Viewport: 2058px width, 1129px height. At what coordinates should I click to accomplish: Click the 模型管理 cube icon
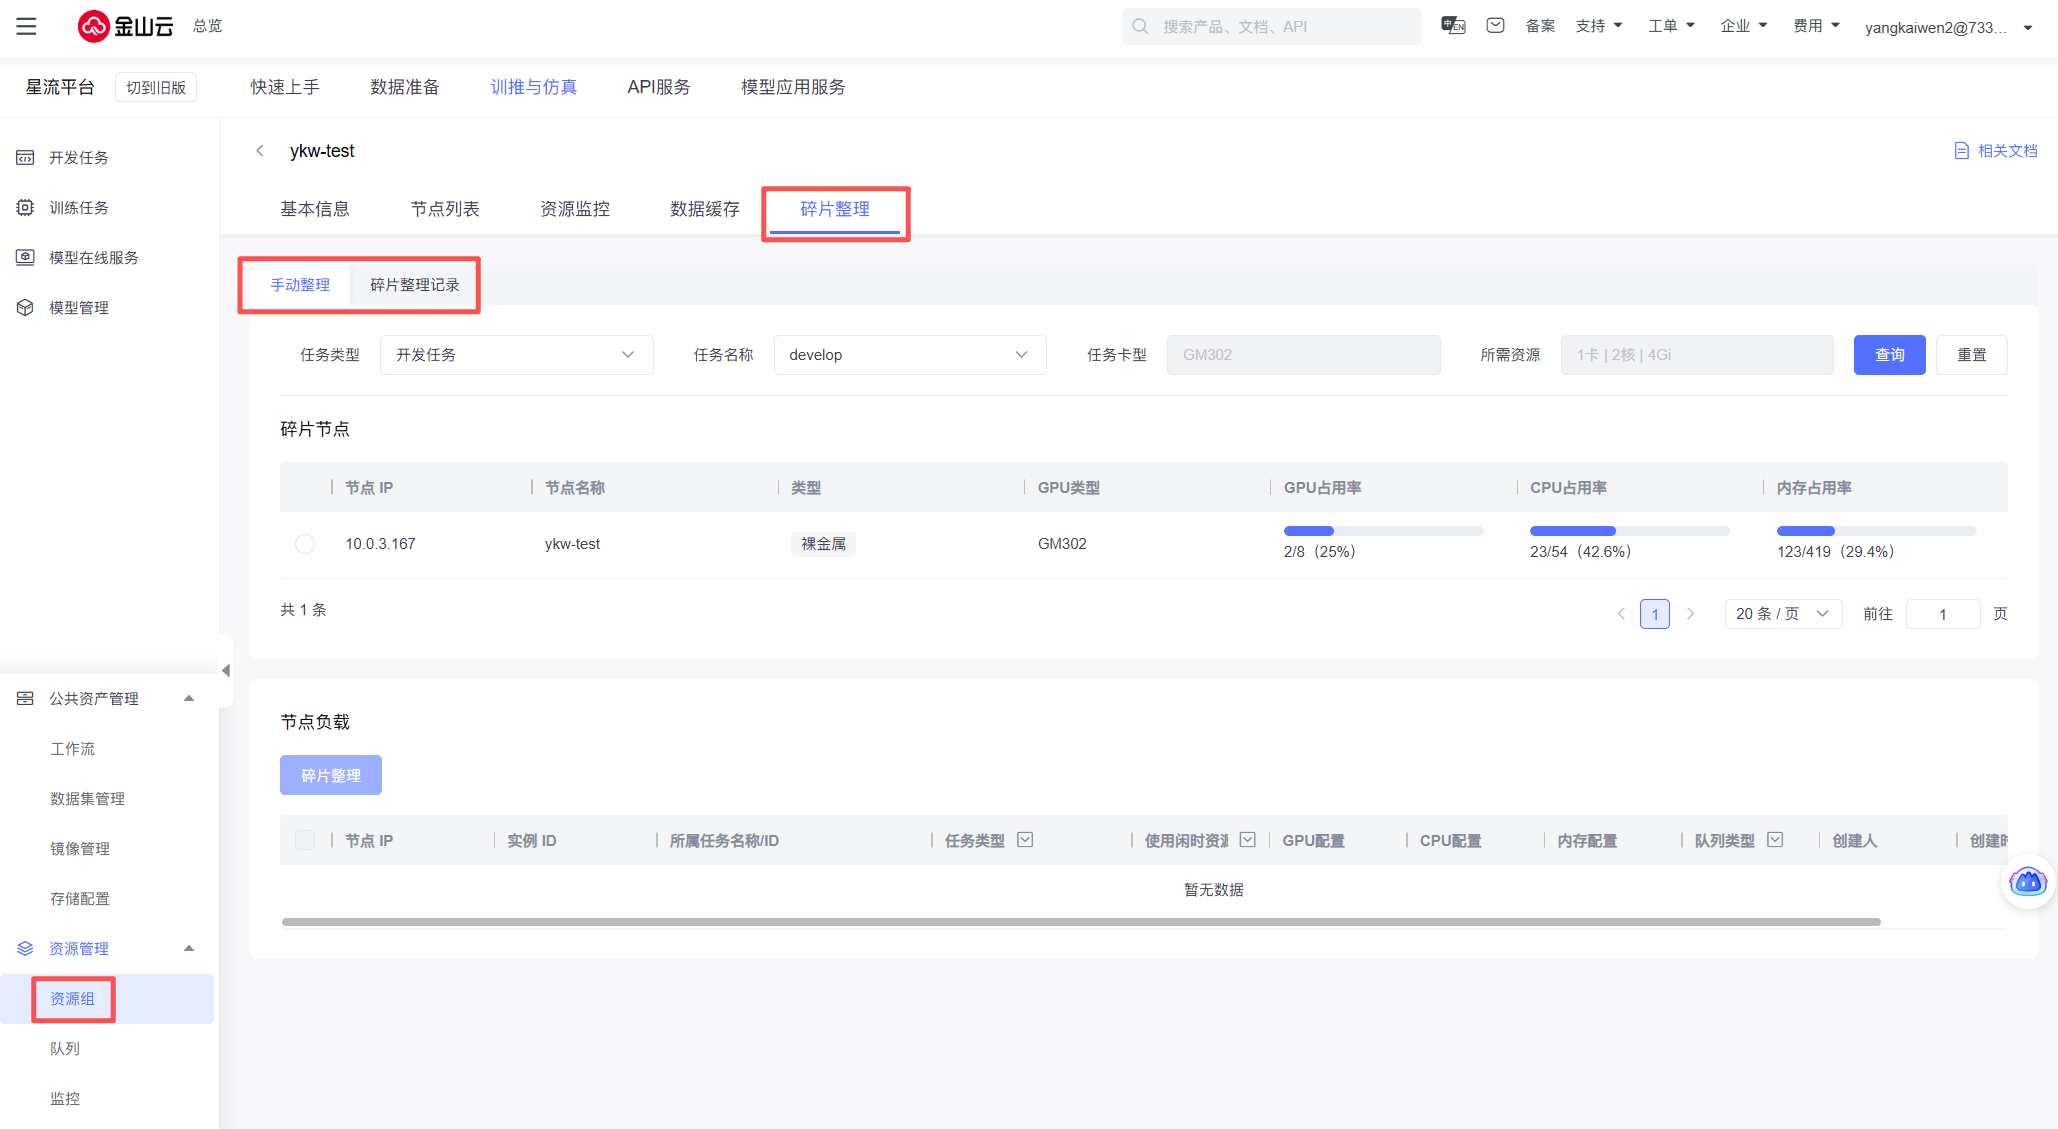coord(25,308)
